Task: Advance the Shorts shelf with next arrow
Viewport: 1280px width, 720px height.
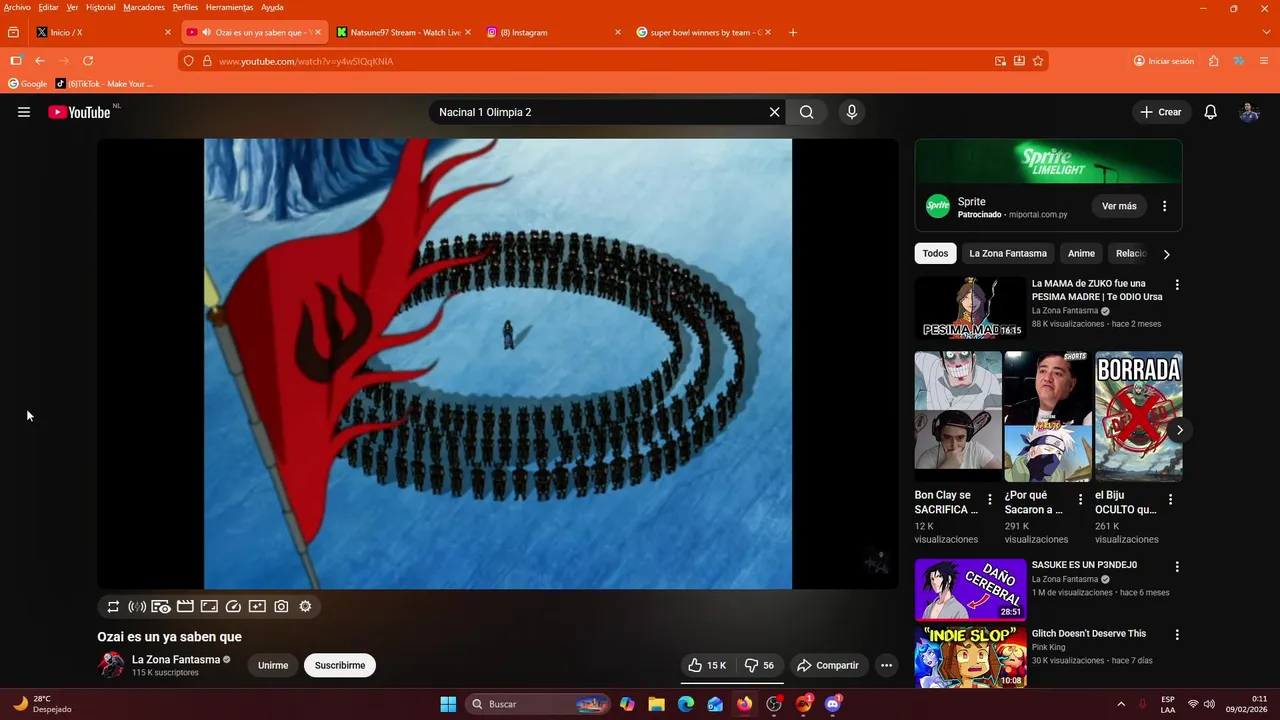Action: [x=1180, y=430]
